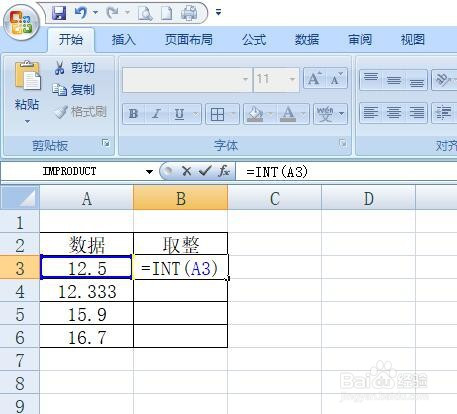This screenshot has width=457, height=414.
Task: Open the Name Box function dropdown arrow
Action: point(149,172)
